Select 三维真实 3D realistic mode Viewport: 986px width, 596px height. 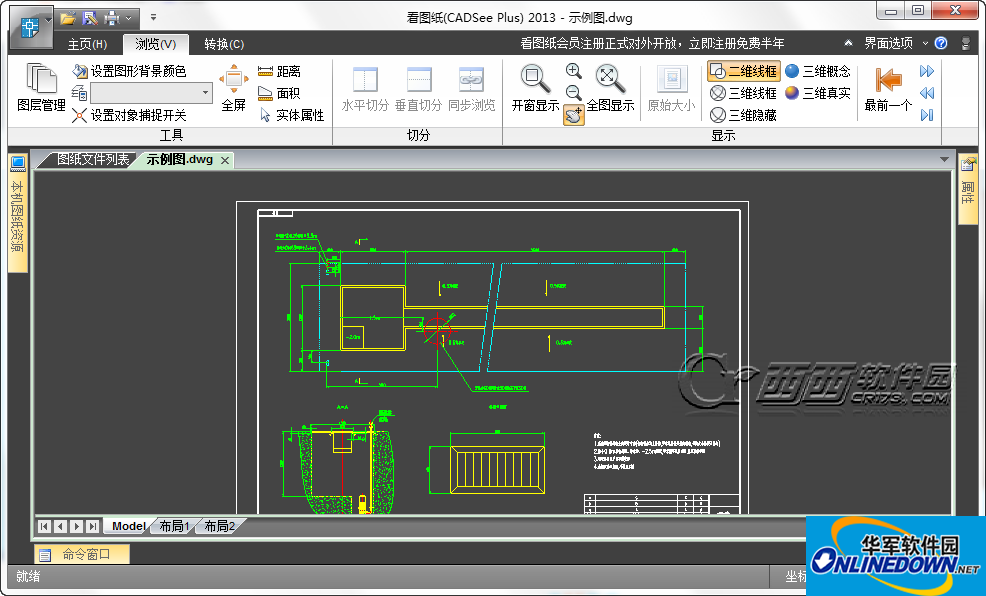coord(818,93)
